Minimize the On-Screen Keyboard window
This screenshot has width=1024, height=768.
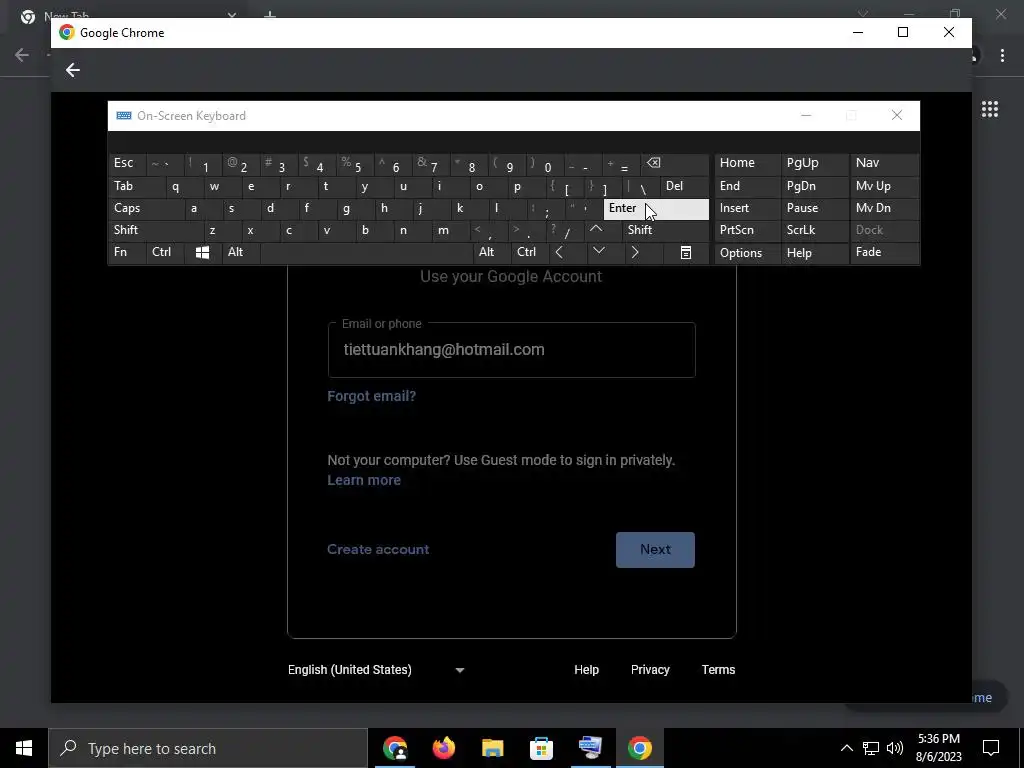(x=806, y=116)
